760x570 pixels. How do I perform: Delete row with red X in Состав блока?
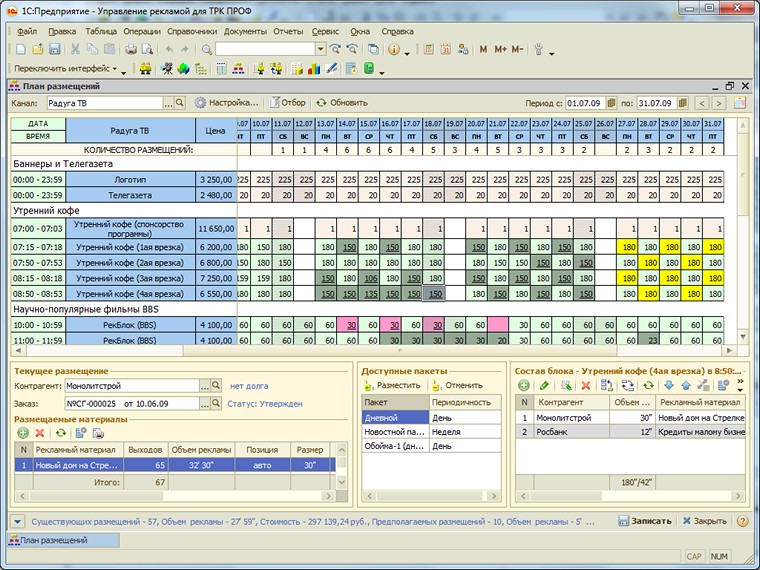586,385
